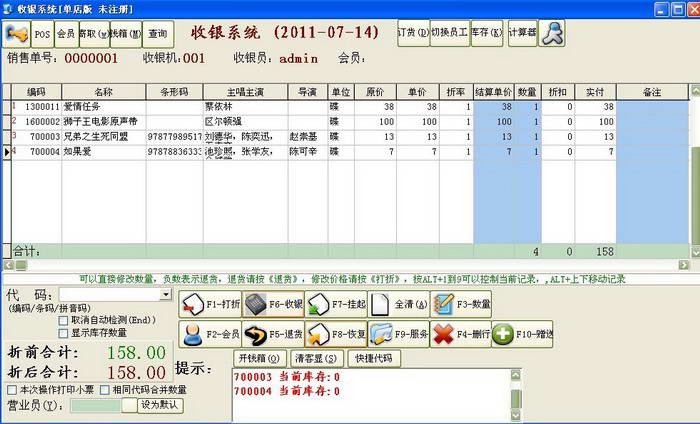Check stock with 库存(K)
This screenshot has height=424, width=700.
pyautogui.click(x=487, y=33)
